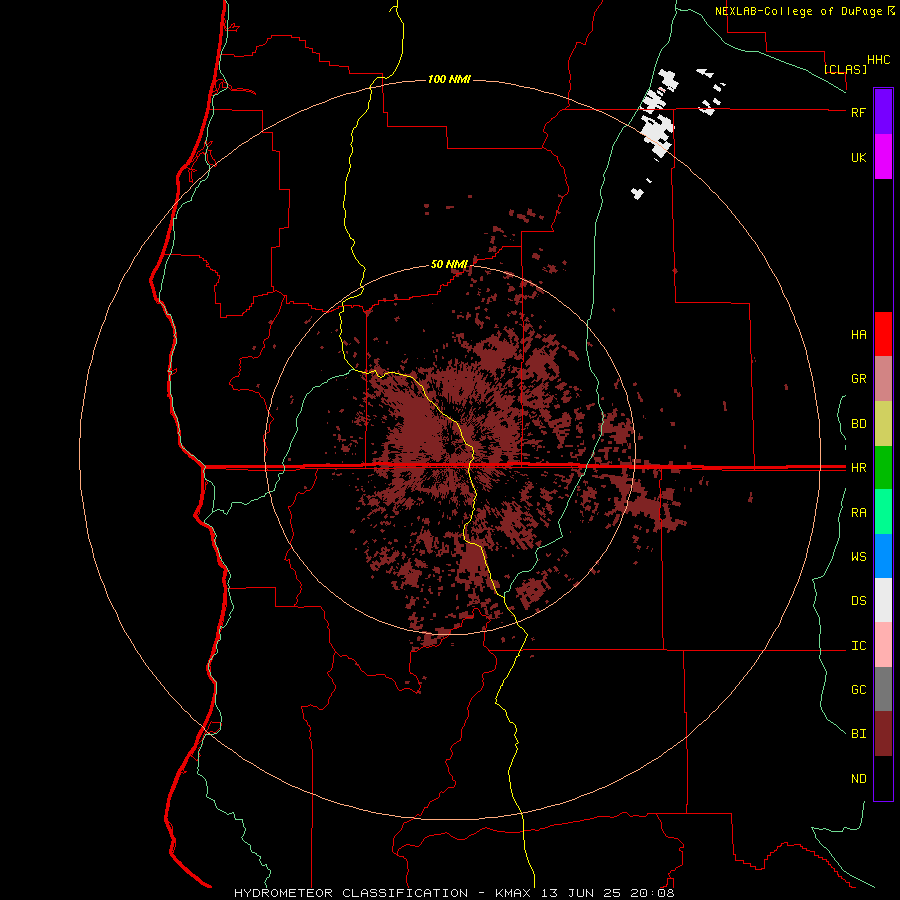Click the purple RF legend color swatch
900x900 pixels.
(x=883, y=111)
